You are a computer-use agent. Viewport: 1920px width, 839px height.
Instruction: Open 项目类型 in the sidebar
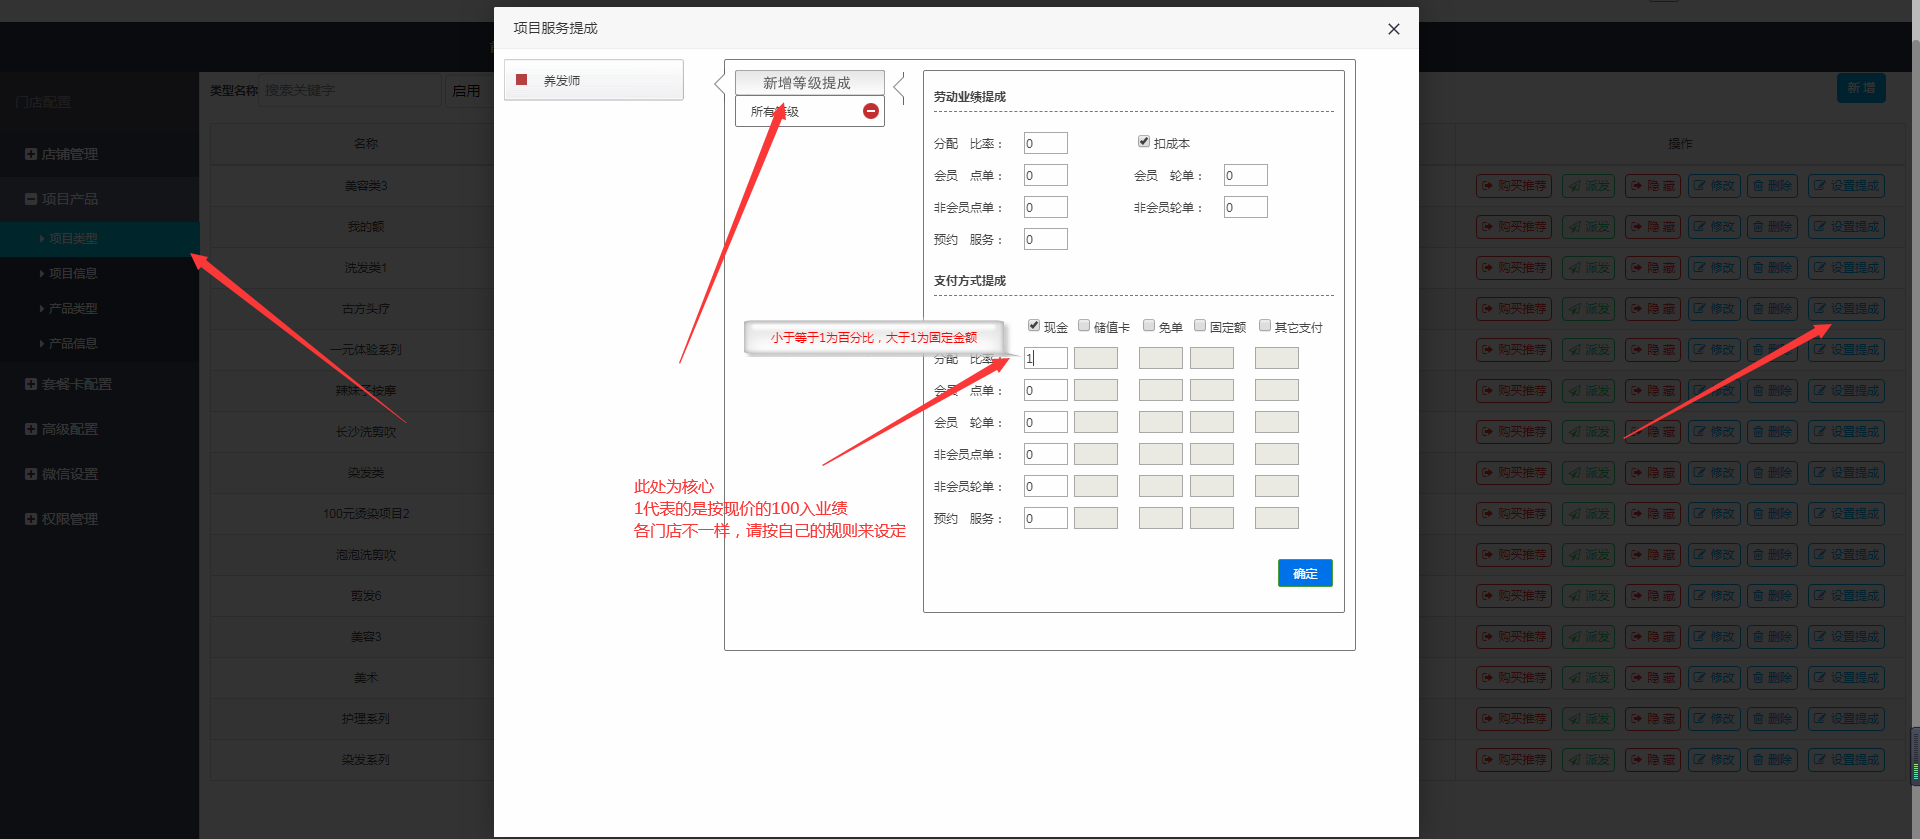[100, 239]
